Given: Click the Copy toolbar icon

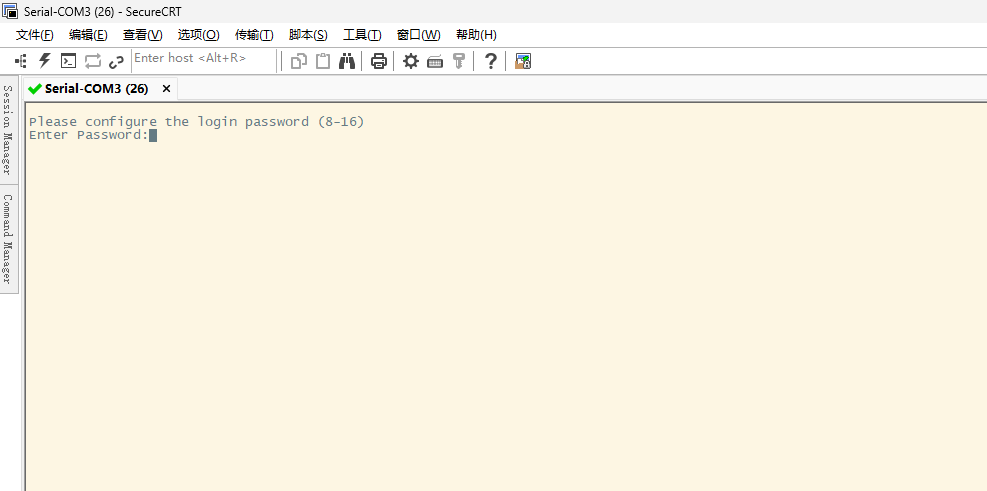Looking at the screenshot, I should [x=299, y=61].
